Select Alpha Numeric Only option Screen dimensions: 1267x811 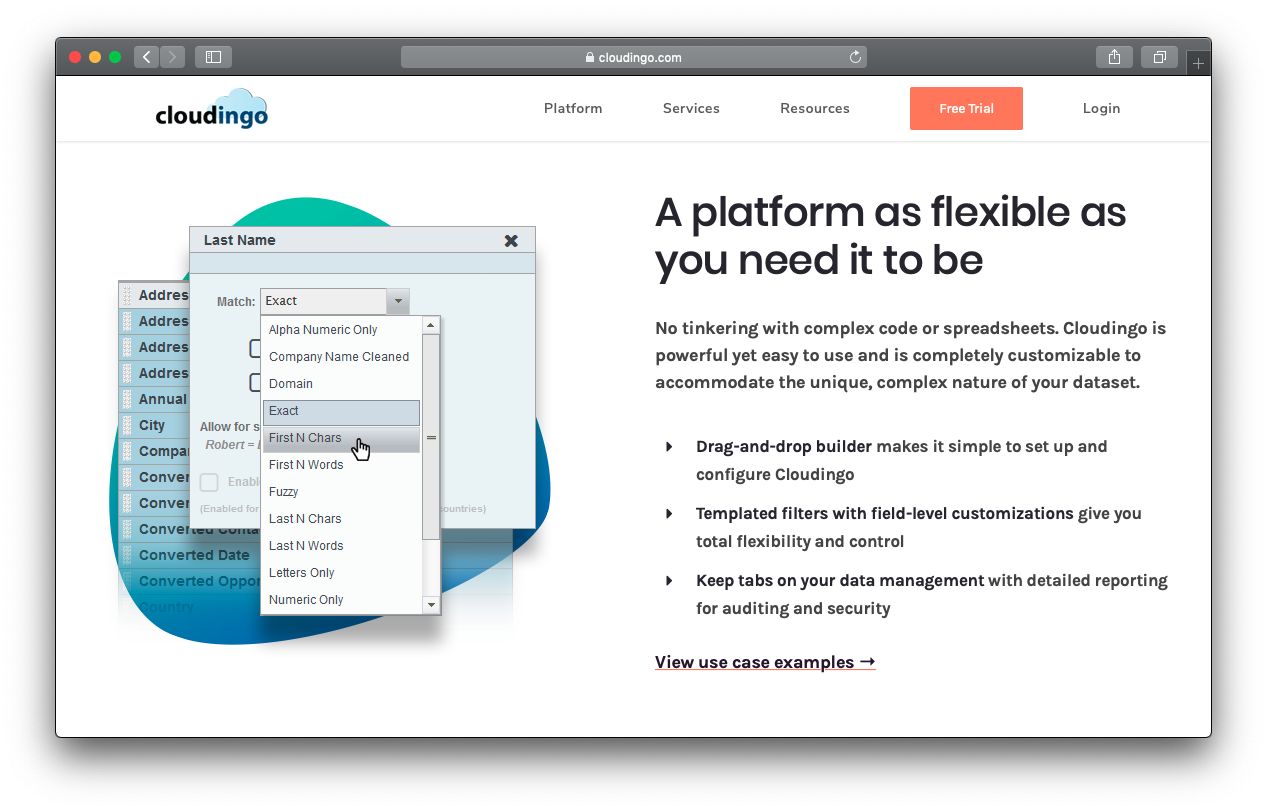click(342, 330)
